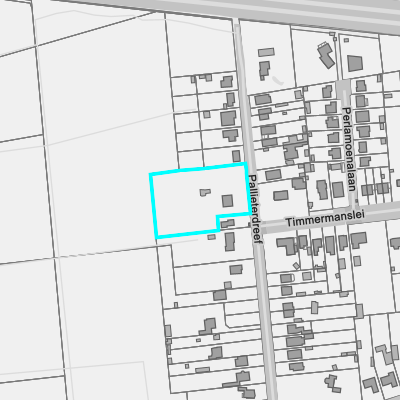The height and width of the screenshot is (400, 400).
Task: Select the diamond-shaped small building south of Timmermanslei
Action: pyautogui.click(x=296, y=266)
